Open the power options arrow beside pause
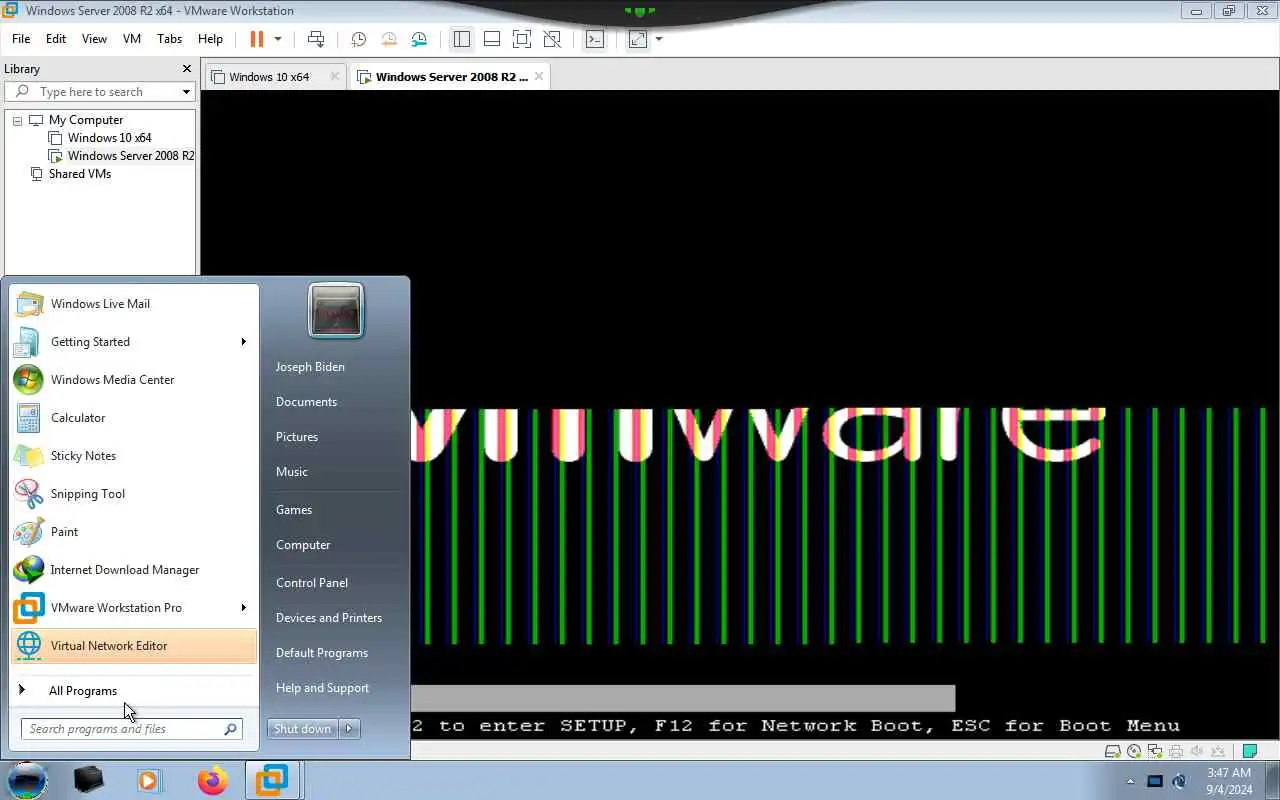 click(x=278, y=39)
